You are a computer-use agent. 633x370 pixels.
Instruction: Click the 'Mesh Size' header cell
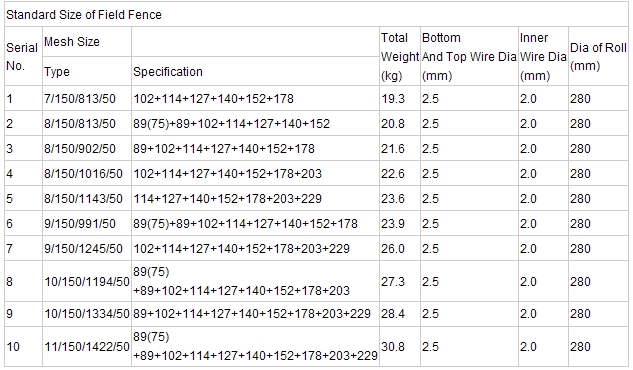[x=72, y=42]
